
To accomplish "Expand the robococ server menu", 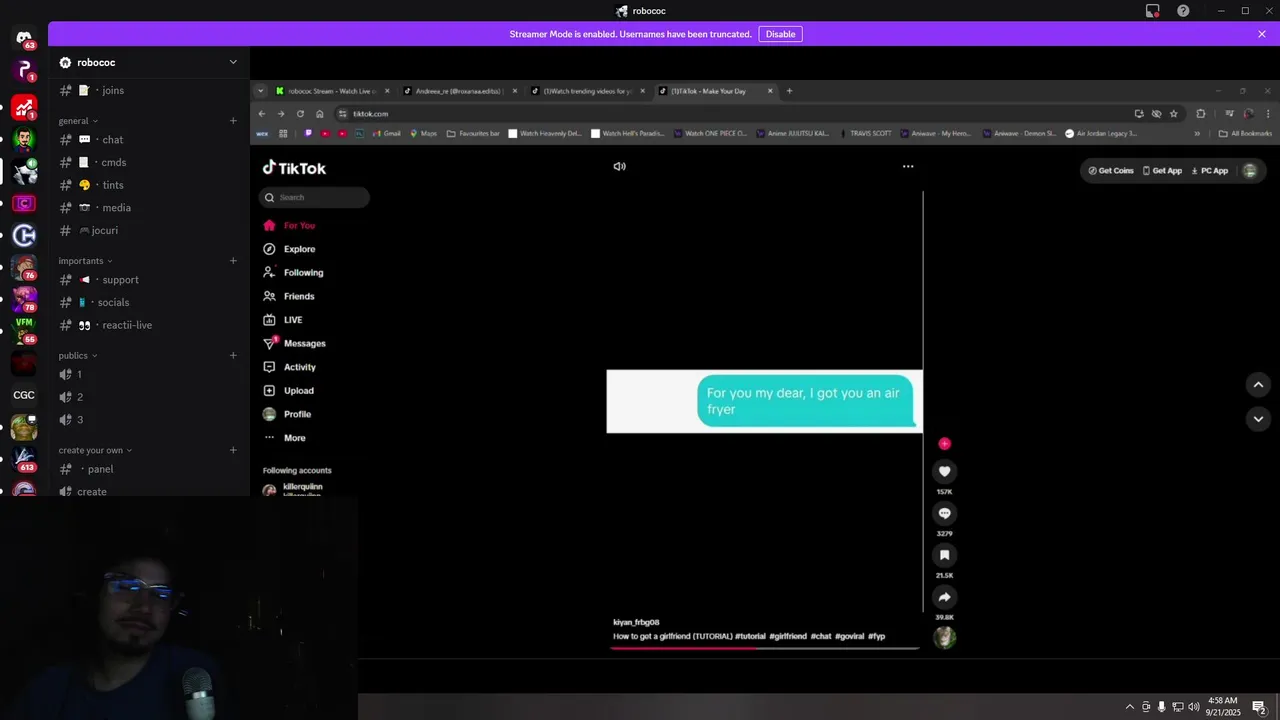I will (233, 62).
